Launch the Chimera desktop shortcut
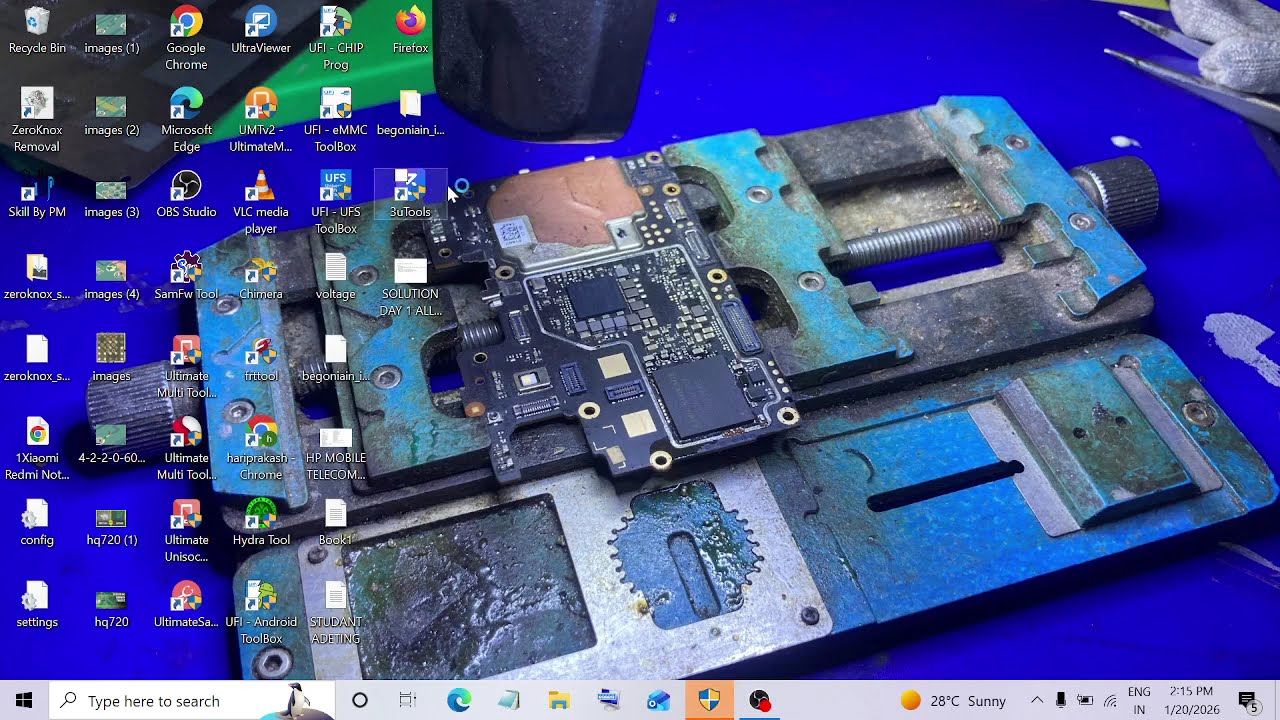 261,276
